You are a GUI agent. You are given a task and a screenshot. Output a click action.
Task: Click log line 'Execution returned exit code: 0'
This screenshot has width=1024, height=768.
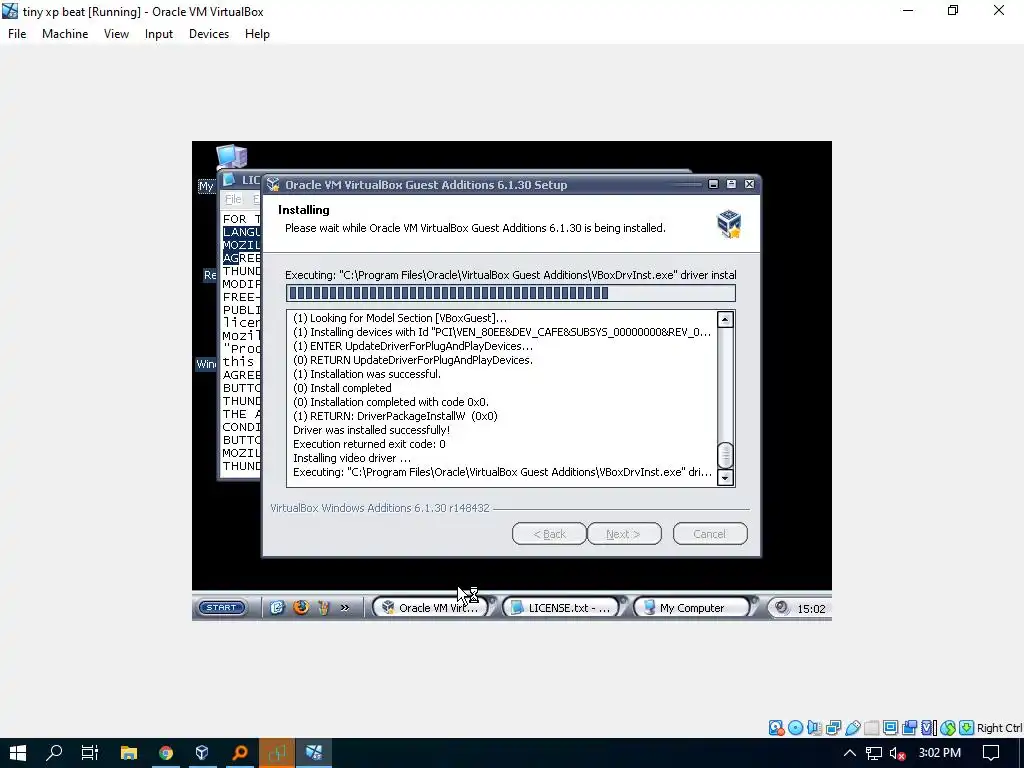click(x=369, y=444)
